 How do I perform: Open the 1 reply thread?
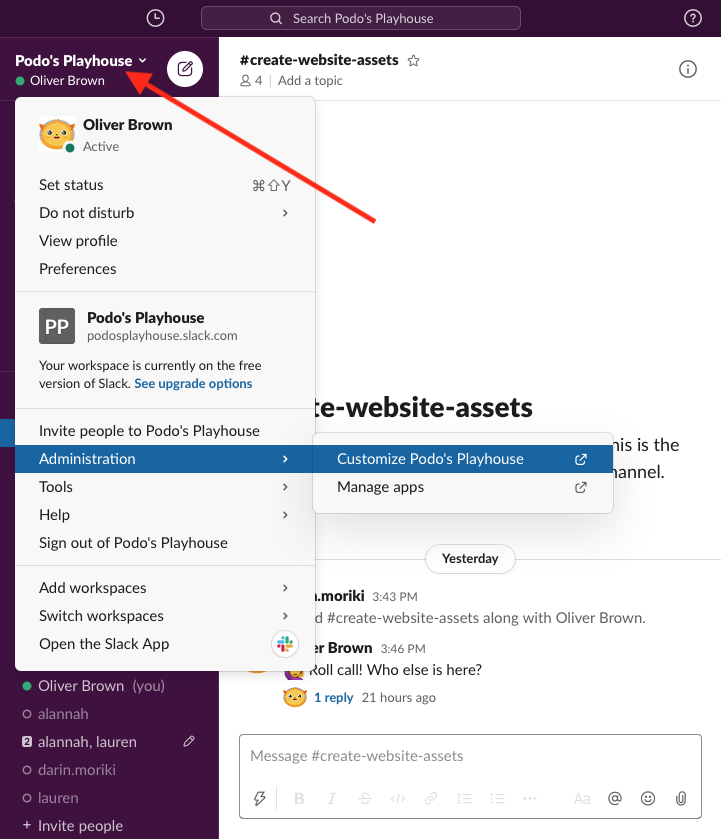coord(333,697)
